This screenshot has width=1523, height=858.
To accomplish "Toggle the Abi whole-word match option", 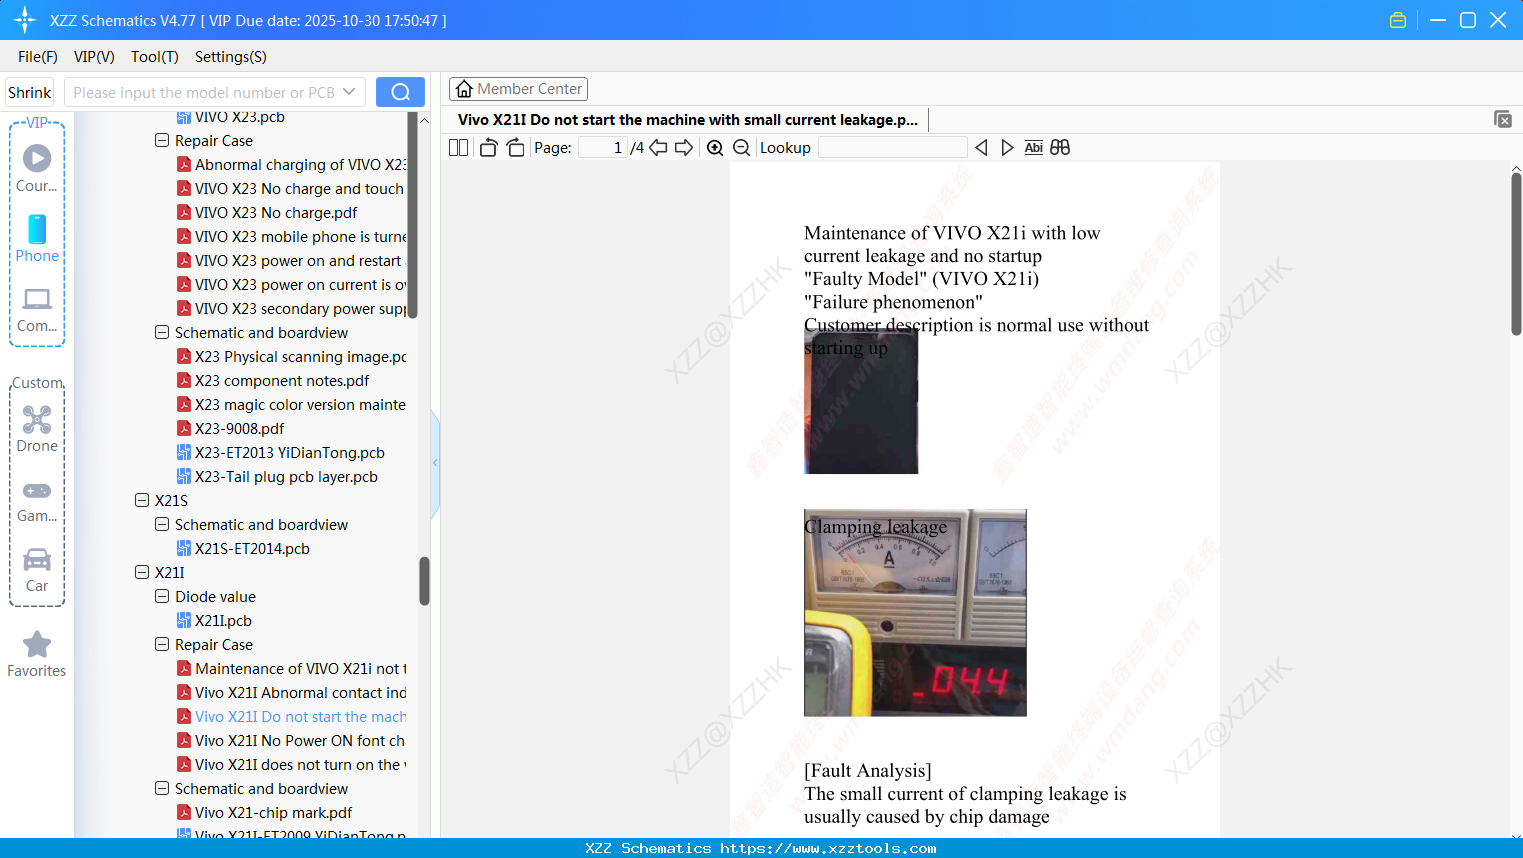I will point(1033,147).
